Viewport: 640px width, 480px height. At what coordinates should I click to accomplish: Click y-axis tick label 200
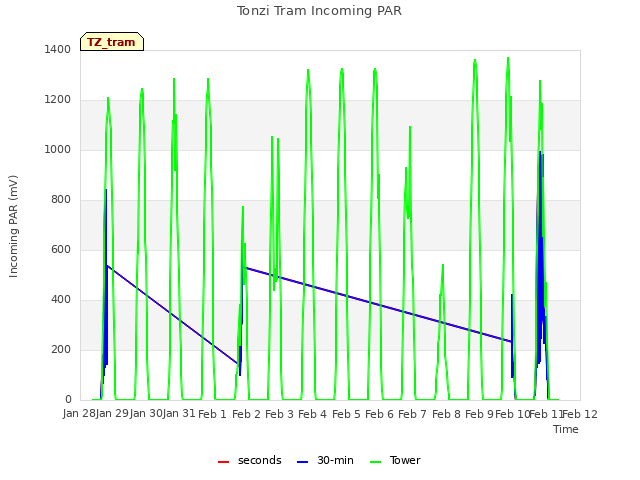(61, 349)
